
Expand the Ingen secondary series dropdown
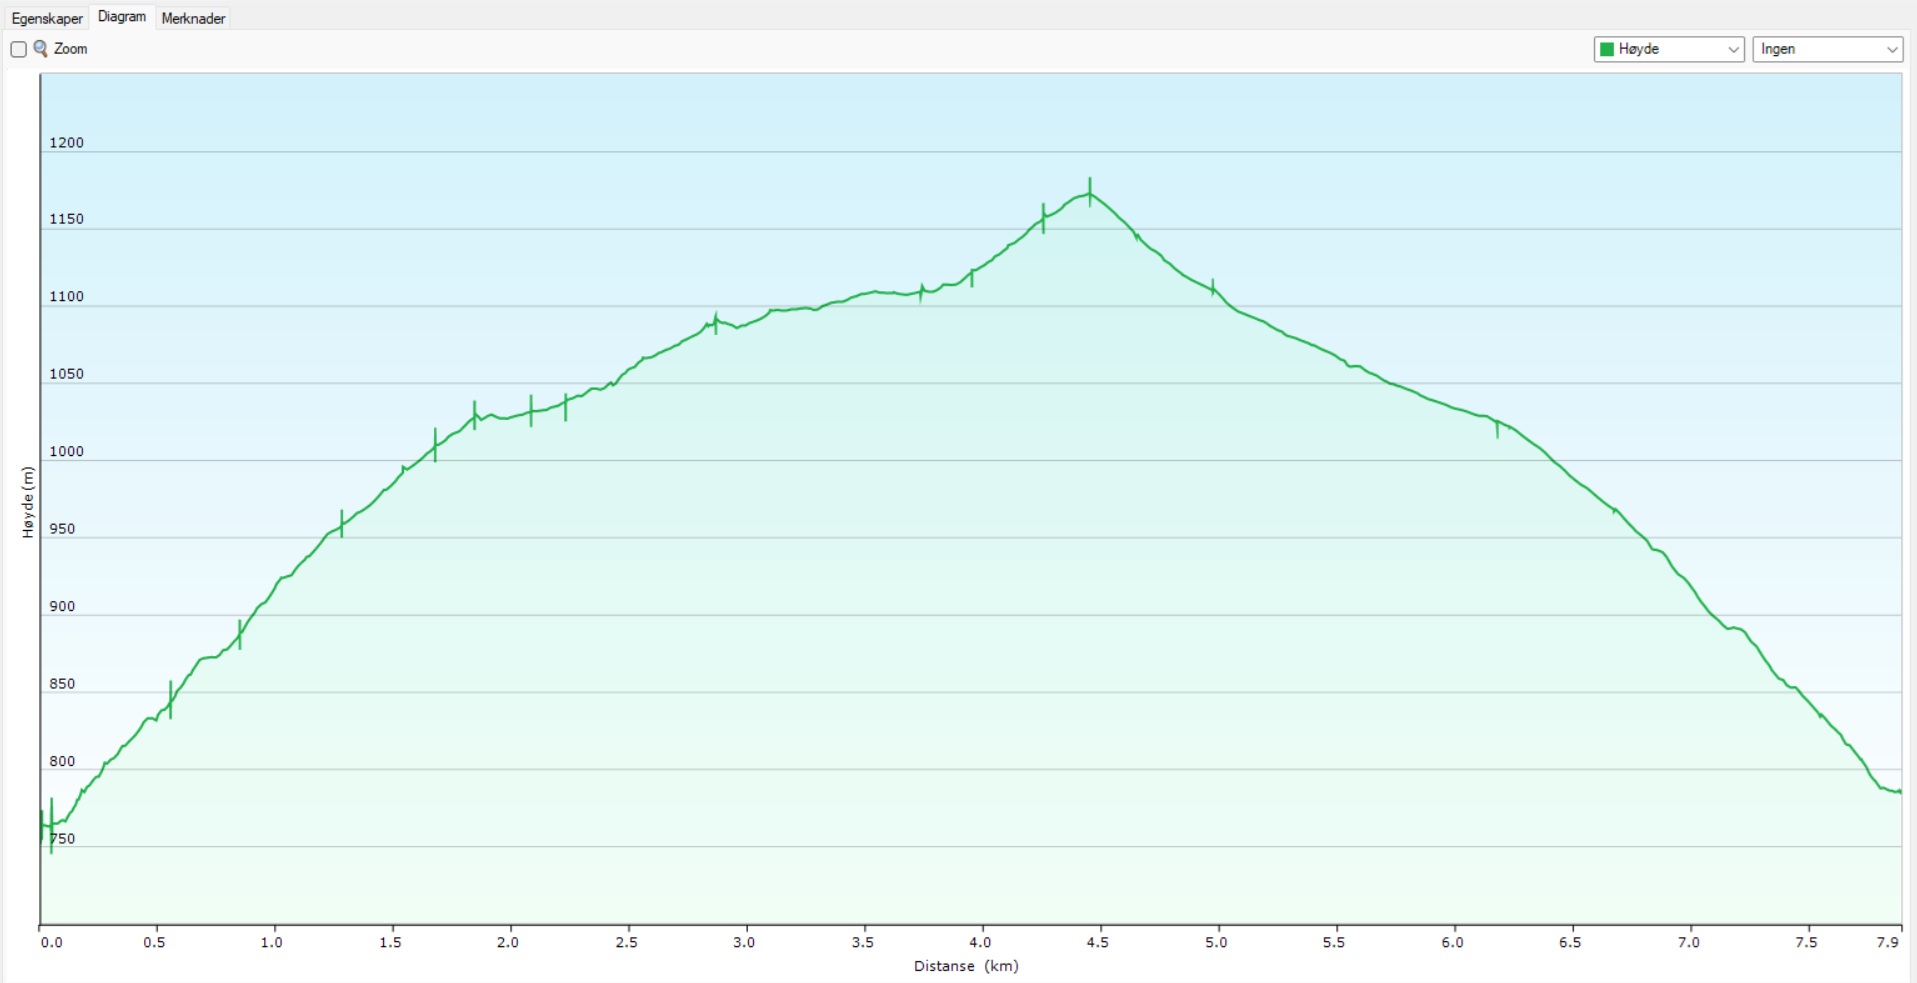(x=1827, y=49)
